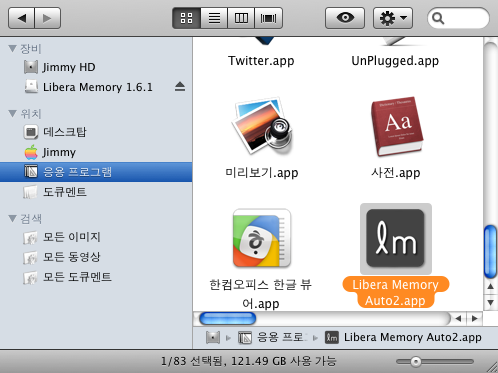Click the Libera Memory Auto2.app orange label

pyautogui.click(x=396, y=292)
